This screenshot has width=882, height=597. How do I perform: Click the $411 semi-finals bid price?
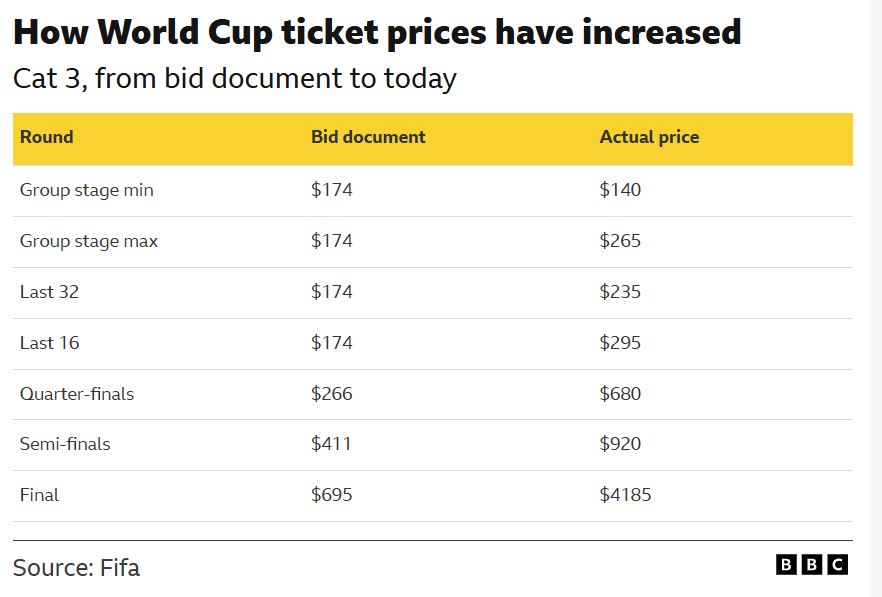coord(331,444)
